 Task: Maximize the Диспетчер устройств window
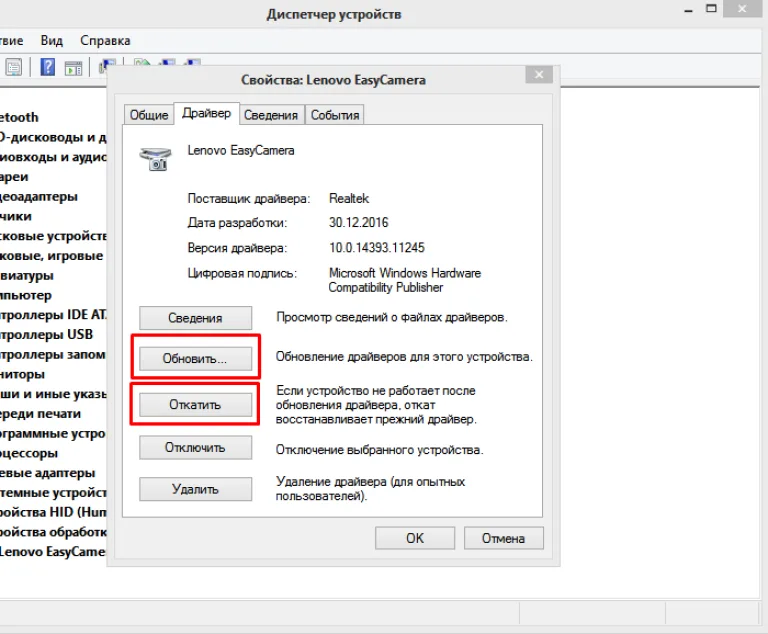pyautogui.click(x=711, y=9)
